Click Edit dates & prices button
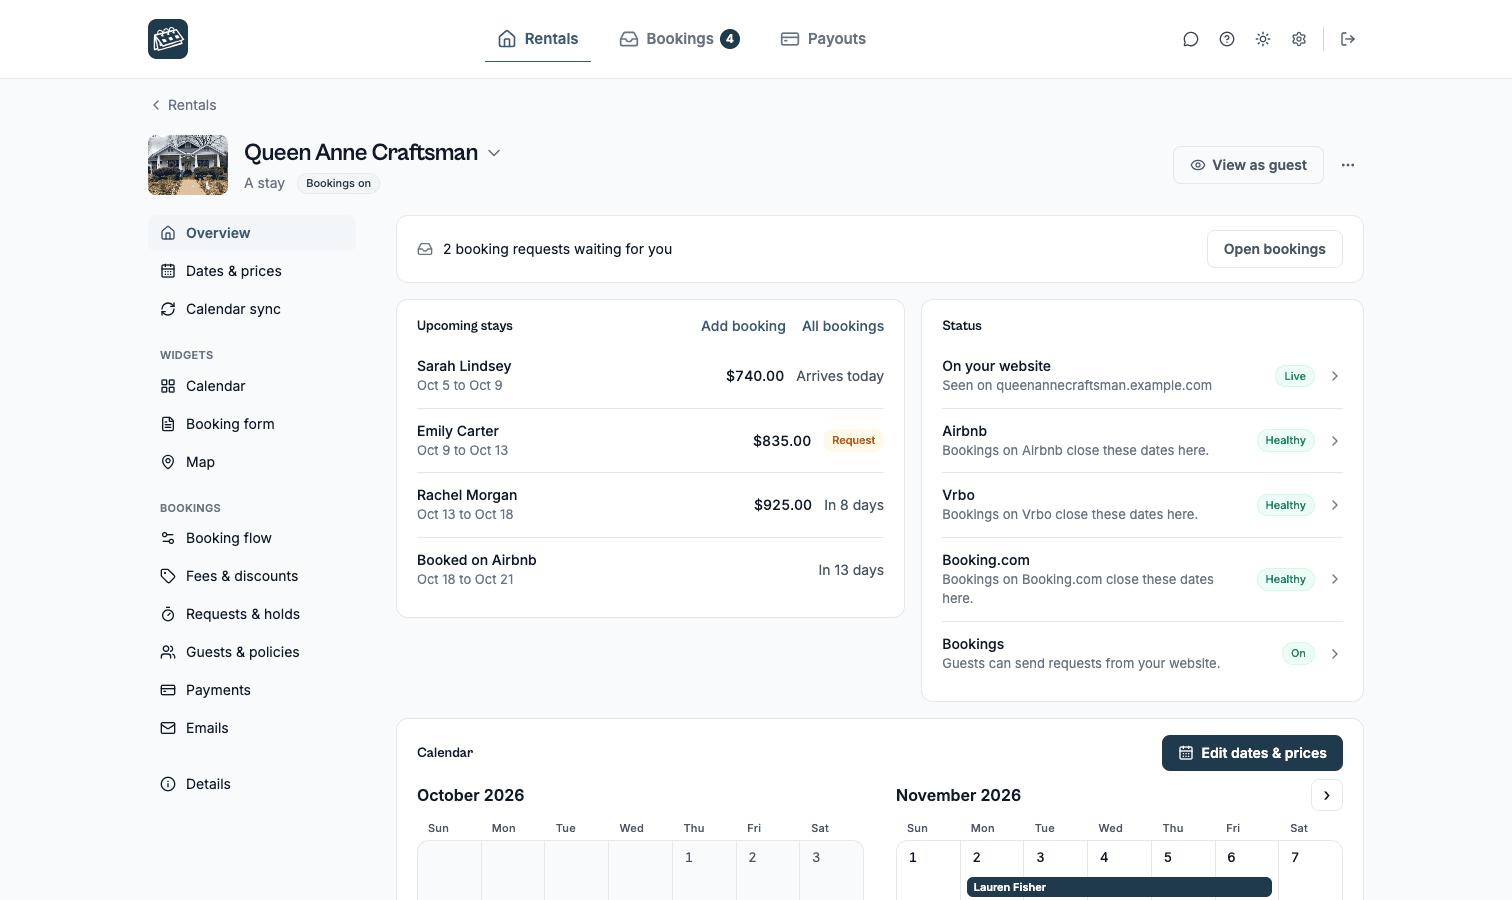Viewport: 1512px width, 900px height. pos(1252,753)
